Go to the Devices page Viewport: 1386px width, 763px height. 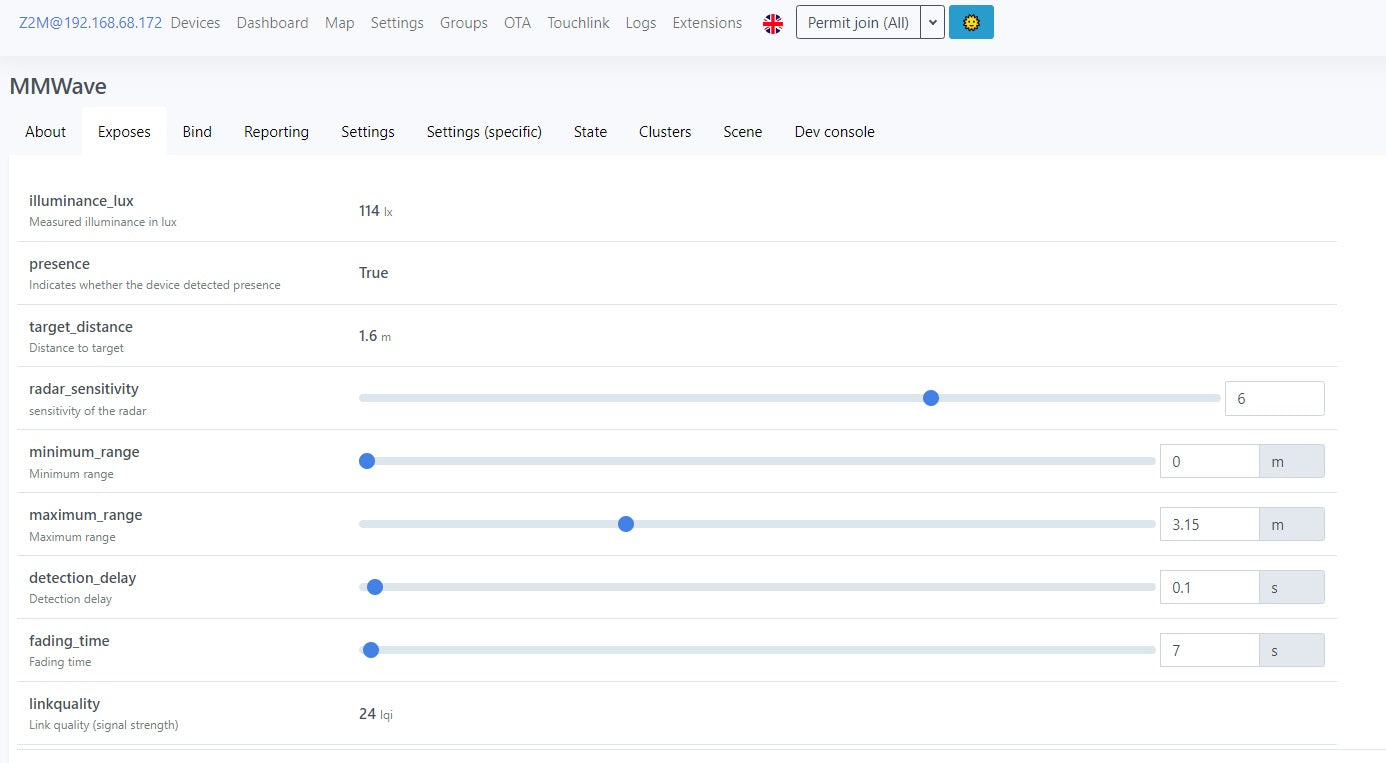[x=195, y=22]
